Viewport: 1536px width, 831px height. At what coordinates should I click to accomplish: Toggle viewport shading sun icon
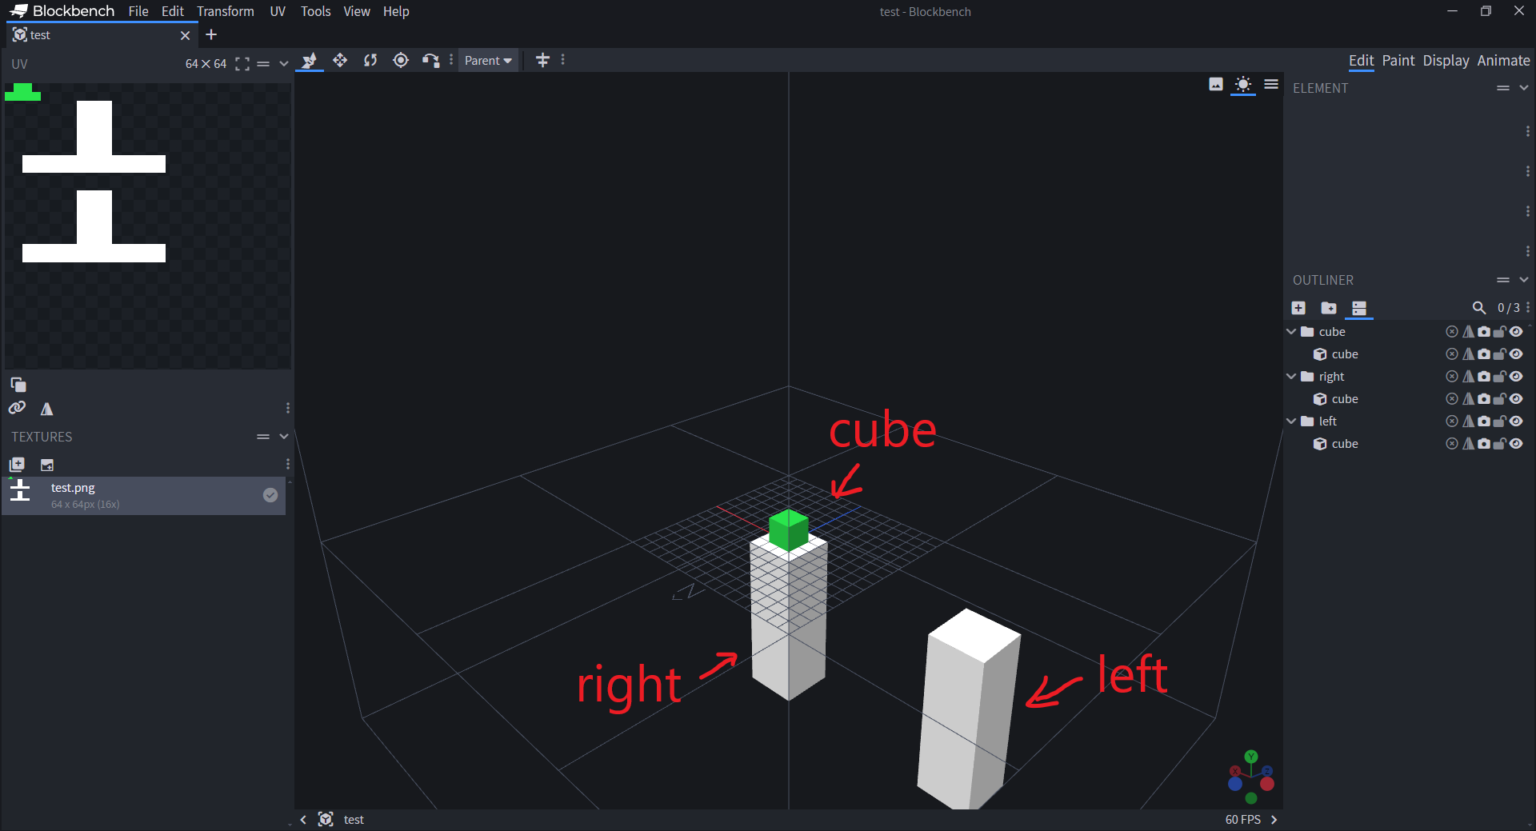(1242, 84)
